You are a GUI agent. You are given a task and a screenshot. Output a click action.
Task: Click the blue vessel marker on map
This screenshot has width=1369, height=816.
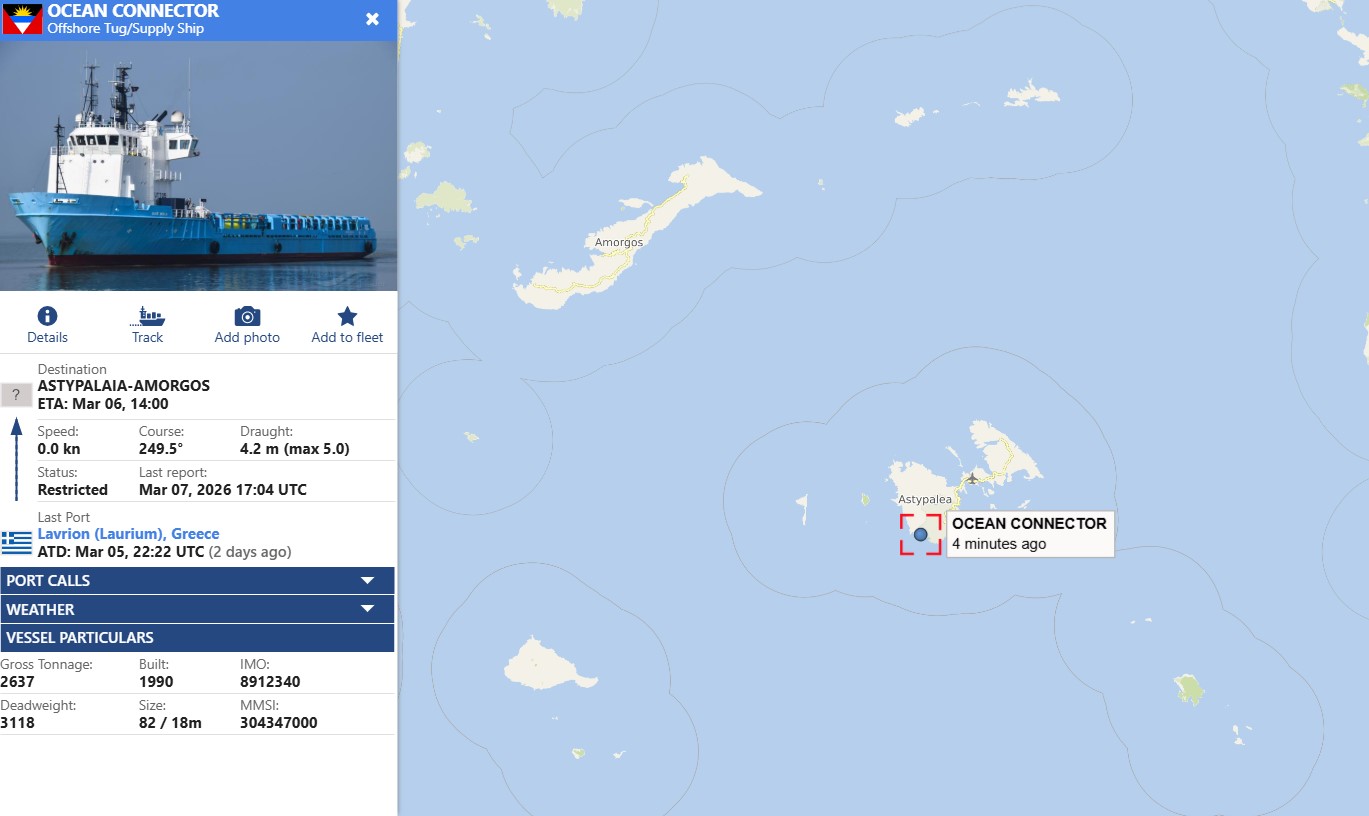[x=920, y=534]
